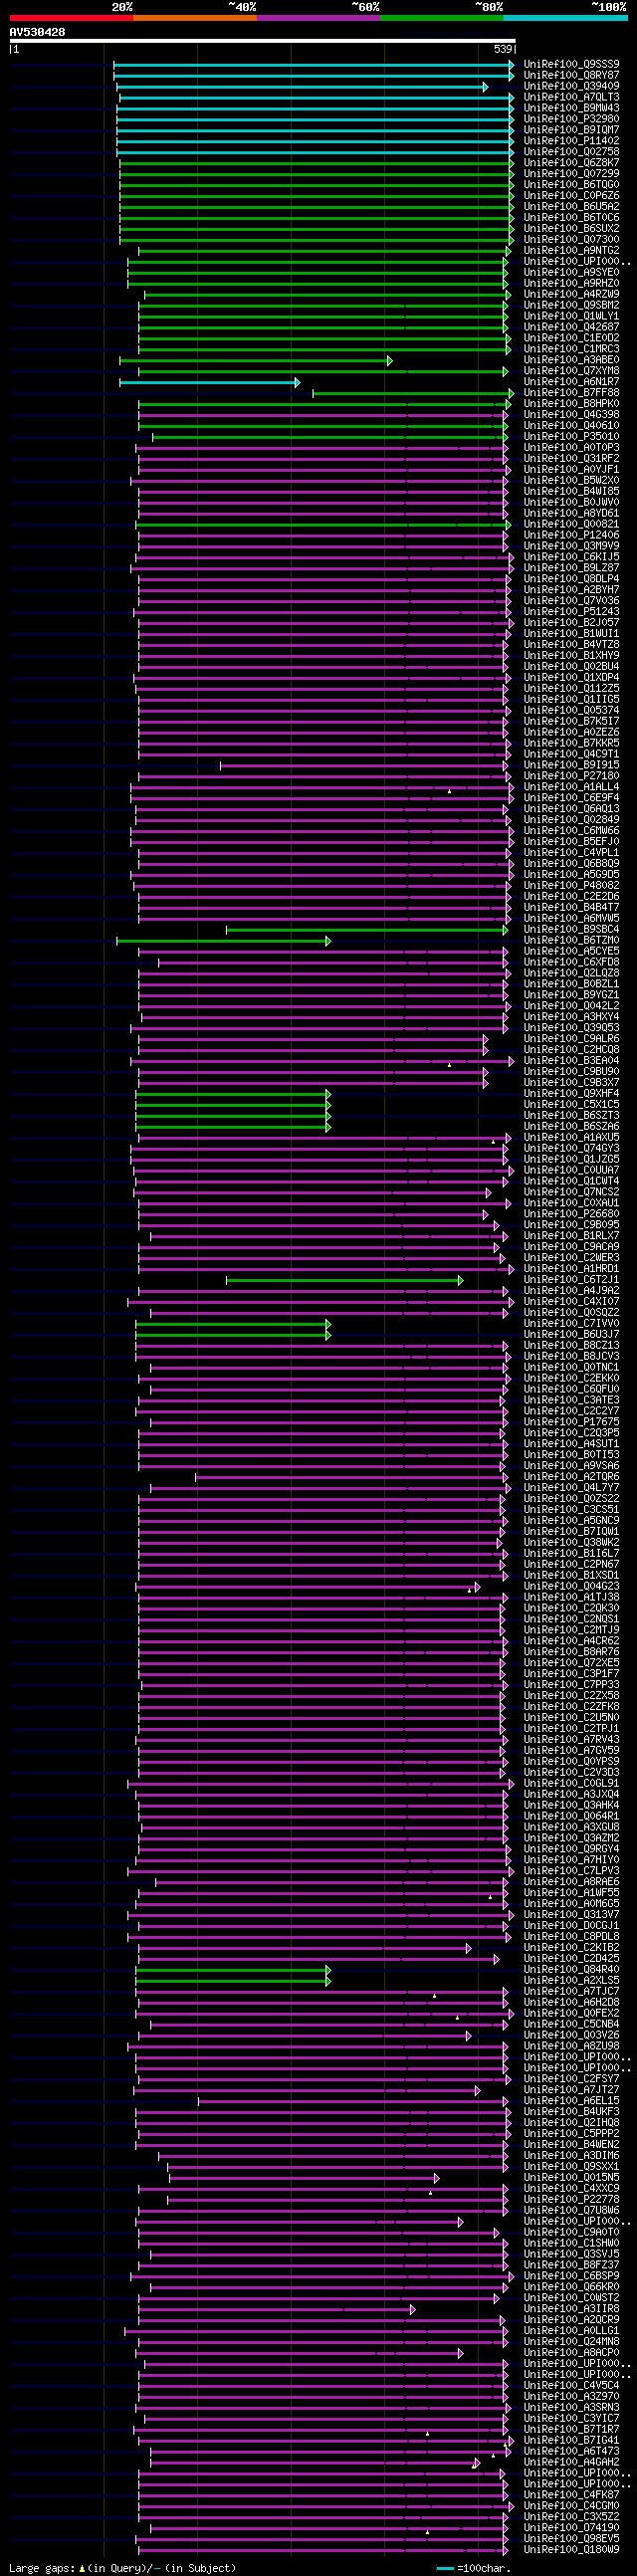Select the UniRef100_A4RZW9 label
The width and height of the screenshot is (637, 2576).
point(571,294)
